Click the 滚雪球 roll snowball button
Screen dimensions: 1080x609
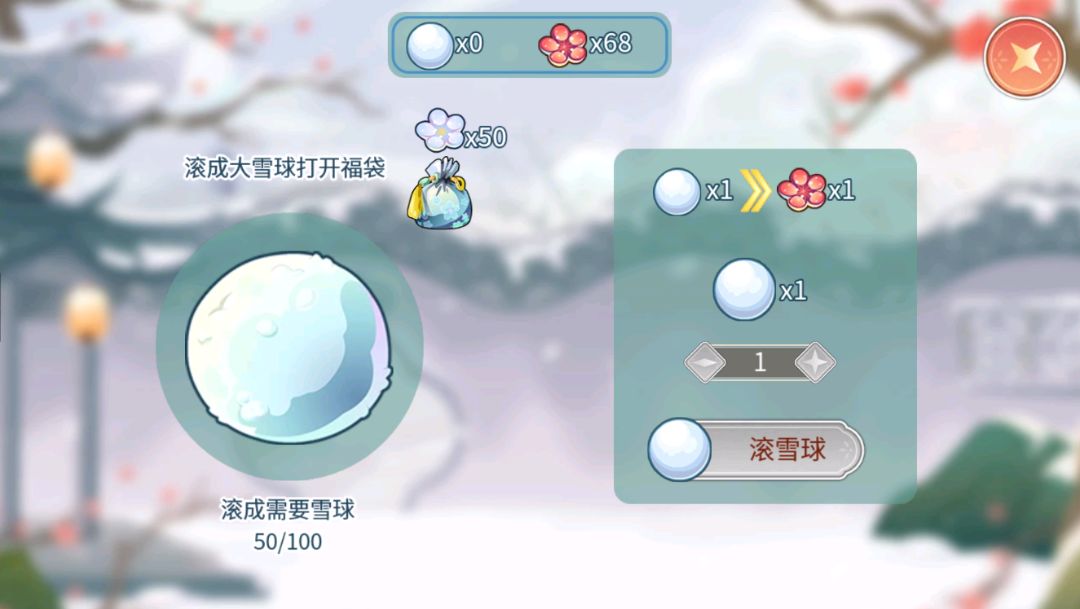(756, 450)
